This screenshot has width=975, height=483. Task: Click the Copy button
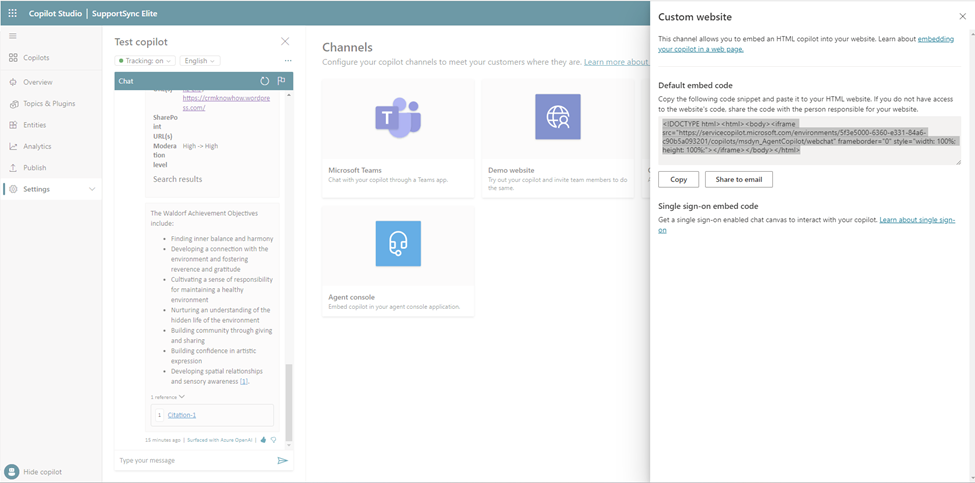tap(678, 179)
